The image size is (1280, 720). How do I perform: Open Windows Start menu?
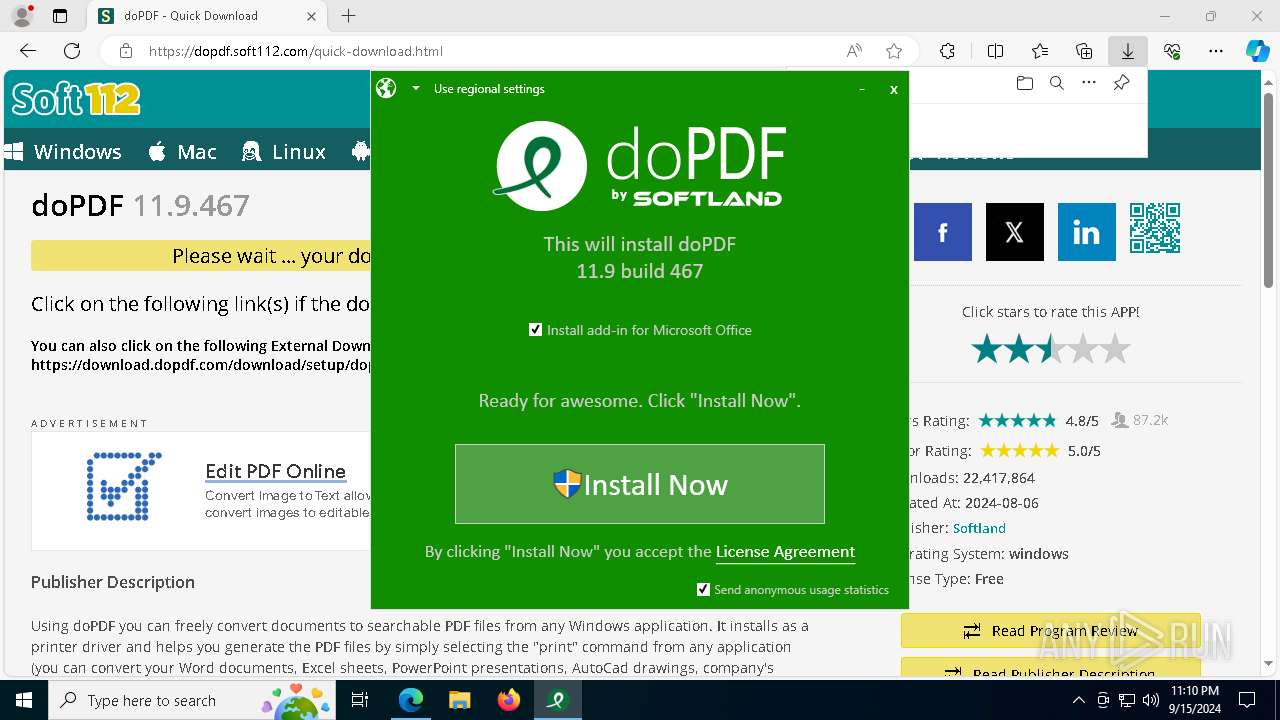point(24,700)
